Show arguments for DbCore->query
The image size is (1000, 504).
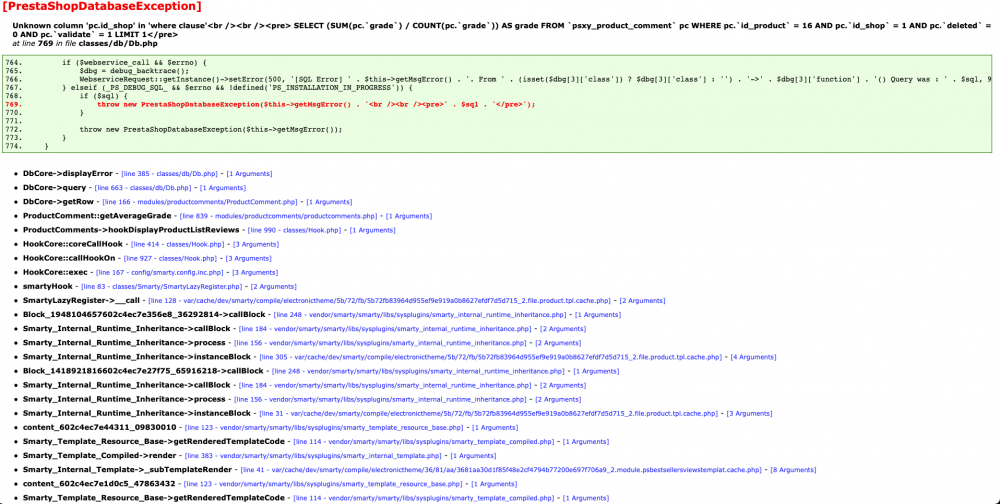coord(223,188)
